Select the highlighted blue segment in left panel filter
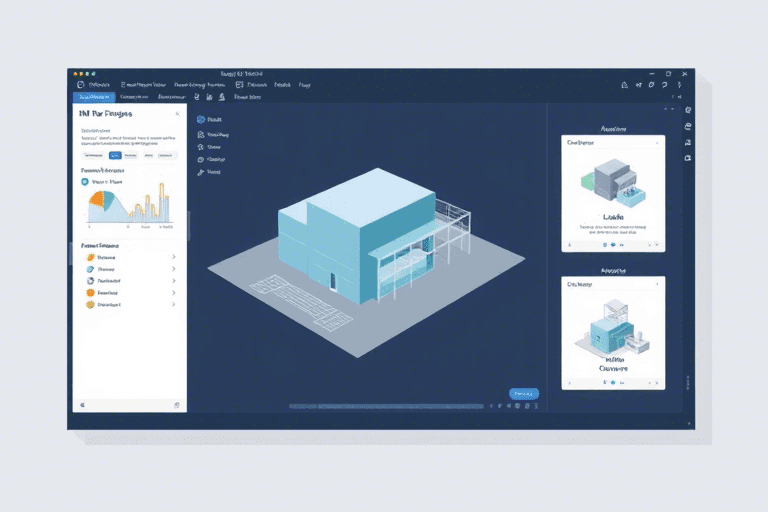768x512 pixels. pos(115,155)
